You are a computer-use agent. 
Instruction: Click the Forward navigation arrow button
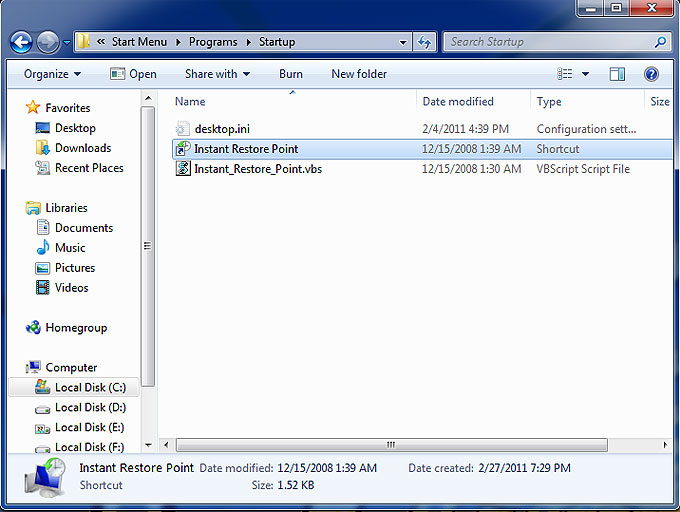[47, 42]
